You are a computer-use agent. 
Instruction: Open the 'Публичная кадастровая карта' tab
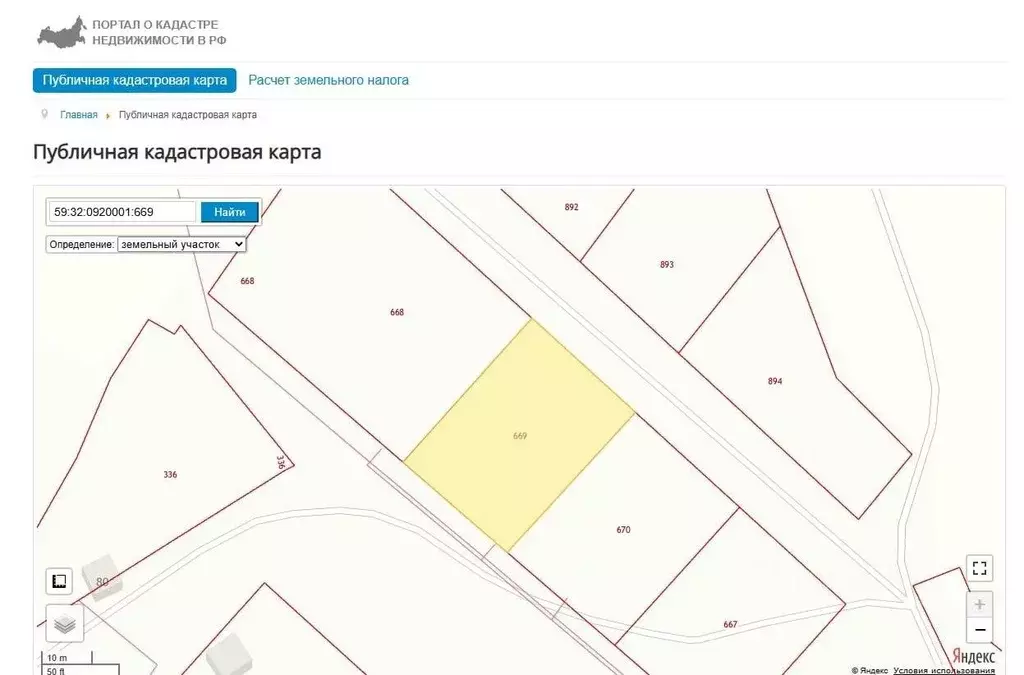pyautogui.click(x=134, y=80)
